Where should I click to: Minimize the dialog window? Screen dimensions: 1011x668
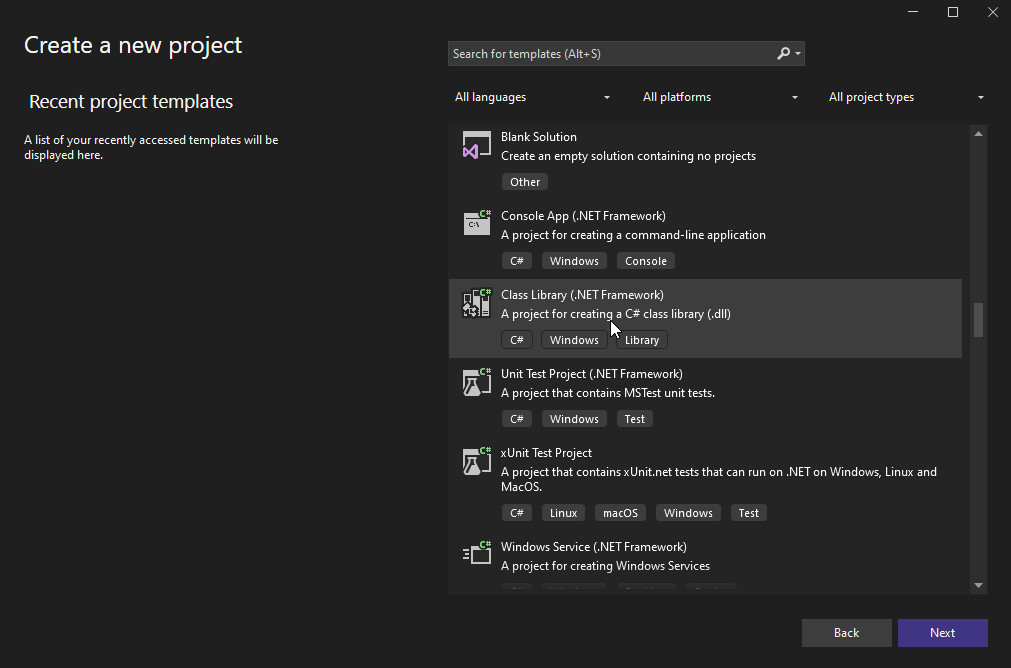tap(913, 12)
